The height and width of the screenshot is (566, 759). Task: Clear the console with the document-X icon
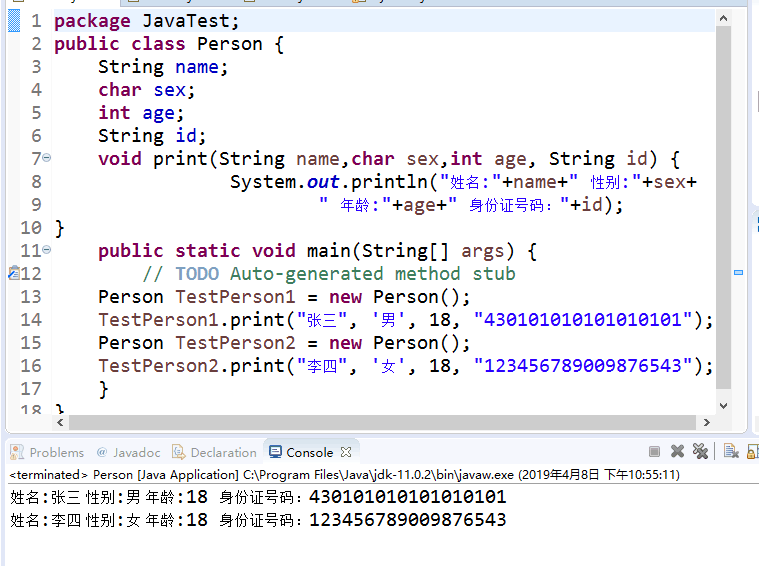(731, 452)
